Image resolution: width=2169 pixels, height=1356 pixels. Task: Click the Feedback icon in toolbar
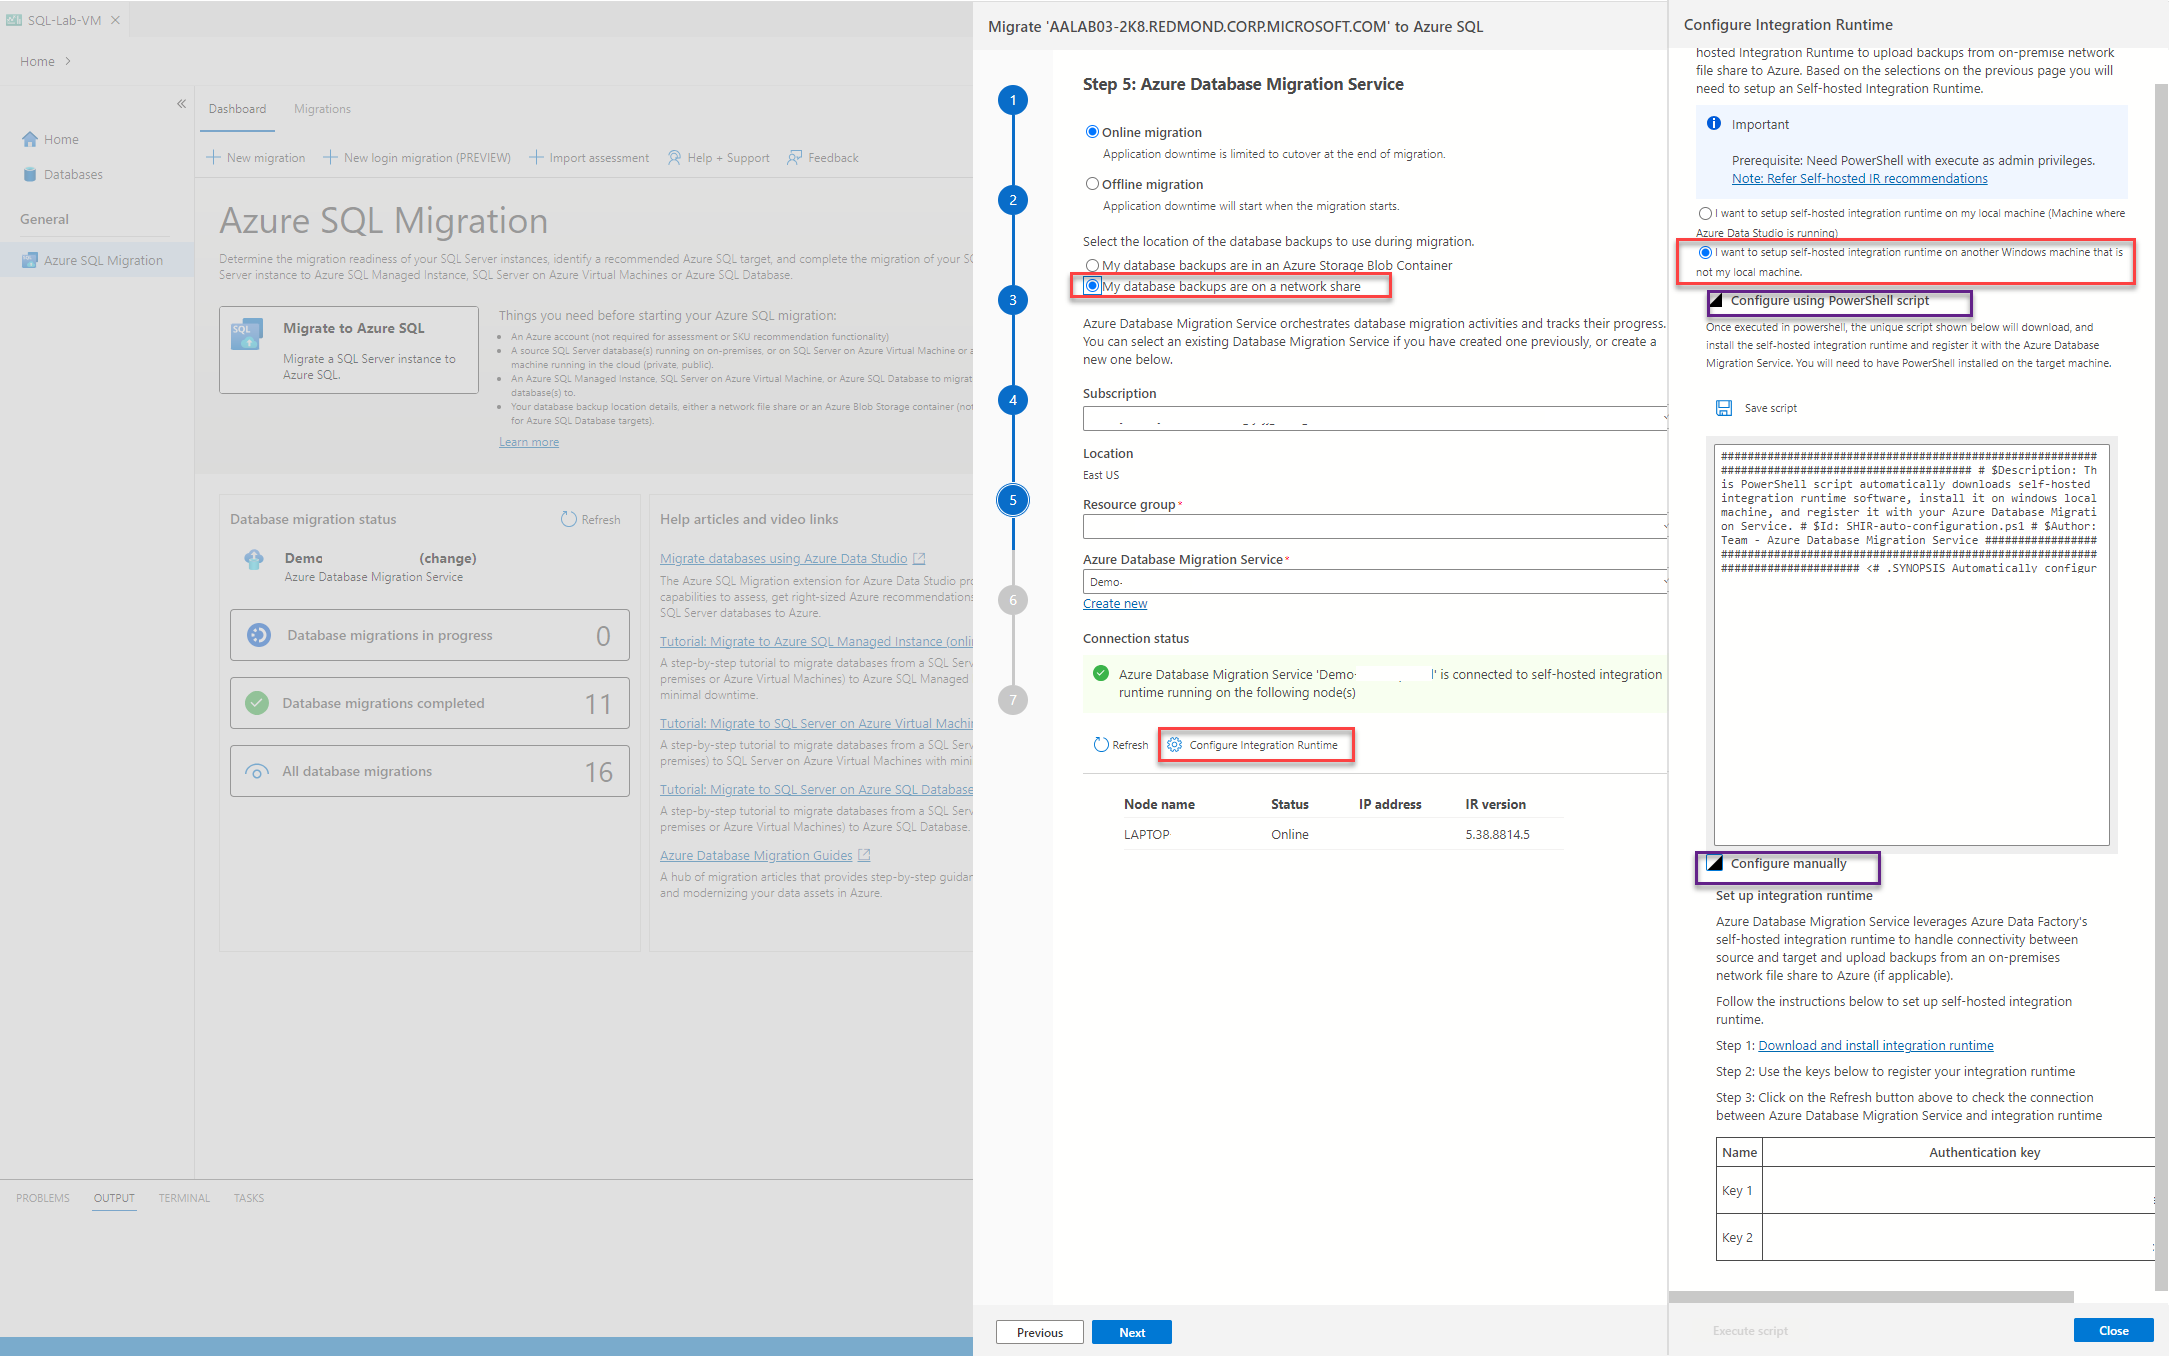tap(795, 158)
